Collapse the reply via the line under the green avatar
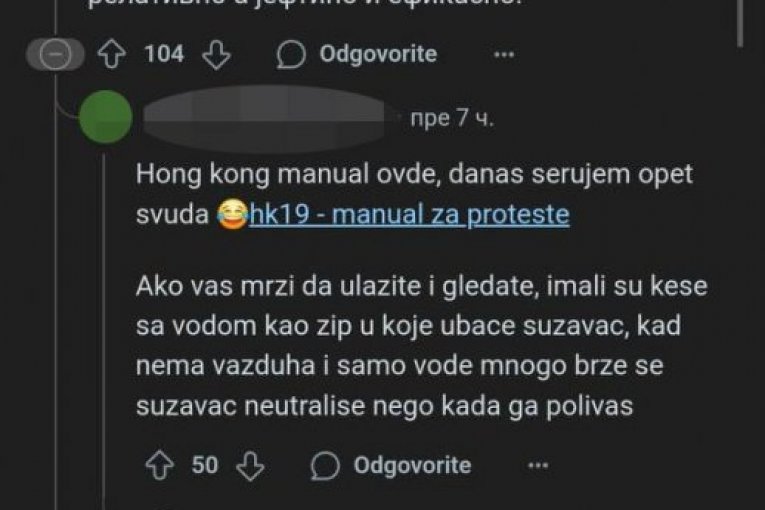765x510 pixels. point(103,332)
